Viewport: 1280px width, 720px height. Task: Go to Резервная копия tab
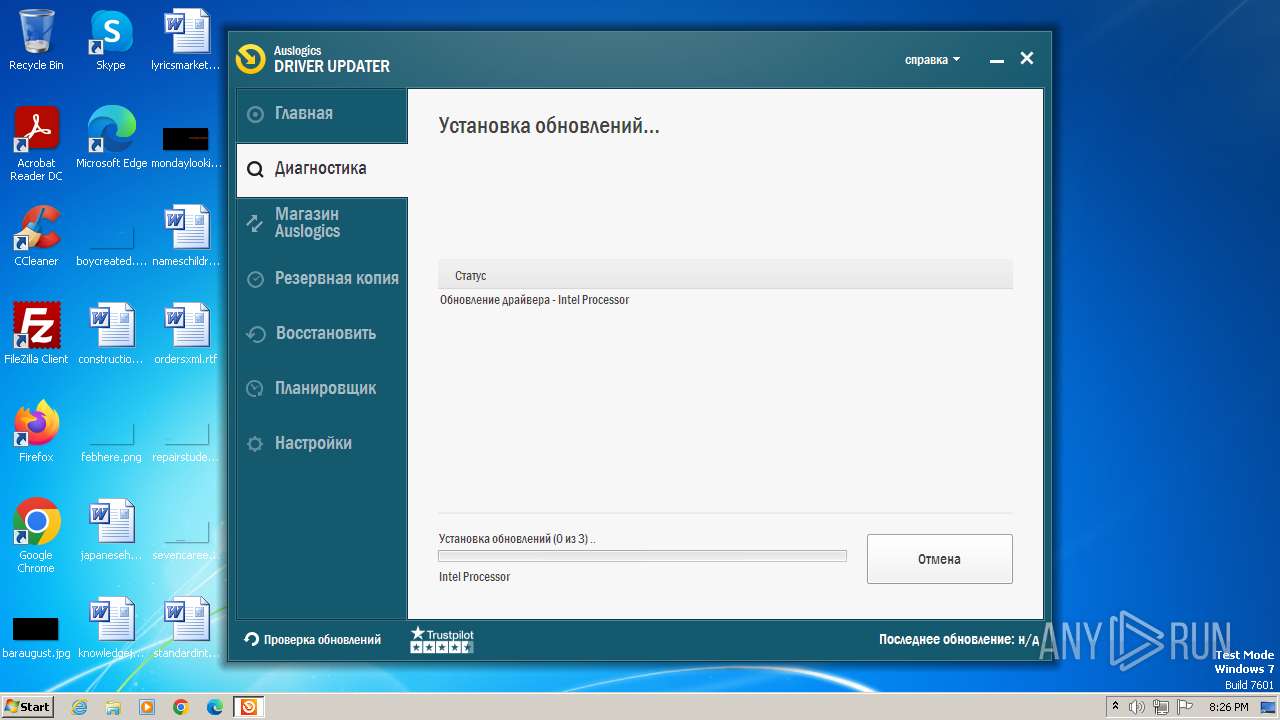pos(321,278)
